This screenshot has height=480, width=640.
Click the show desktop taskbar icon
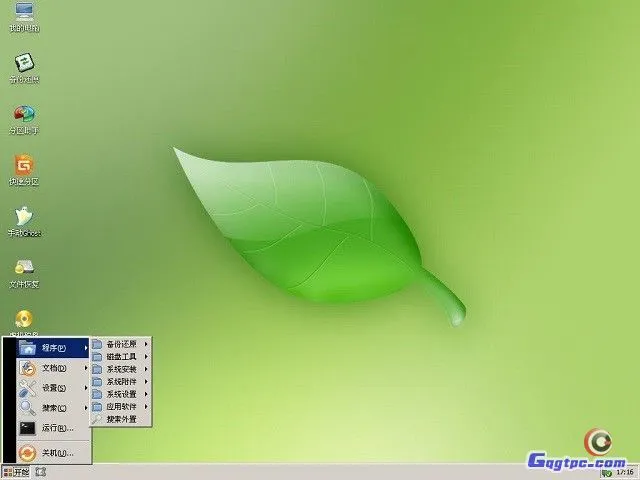click(40, 472)
